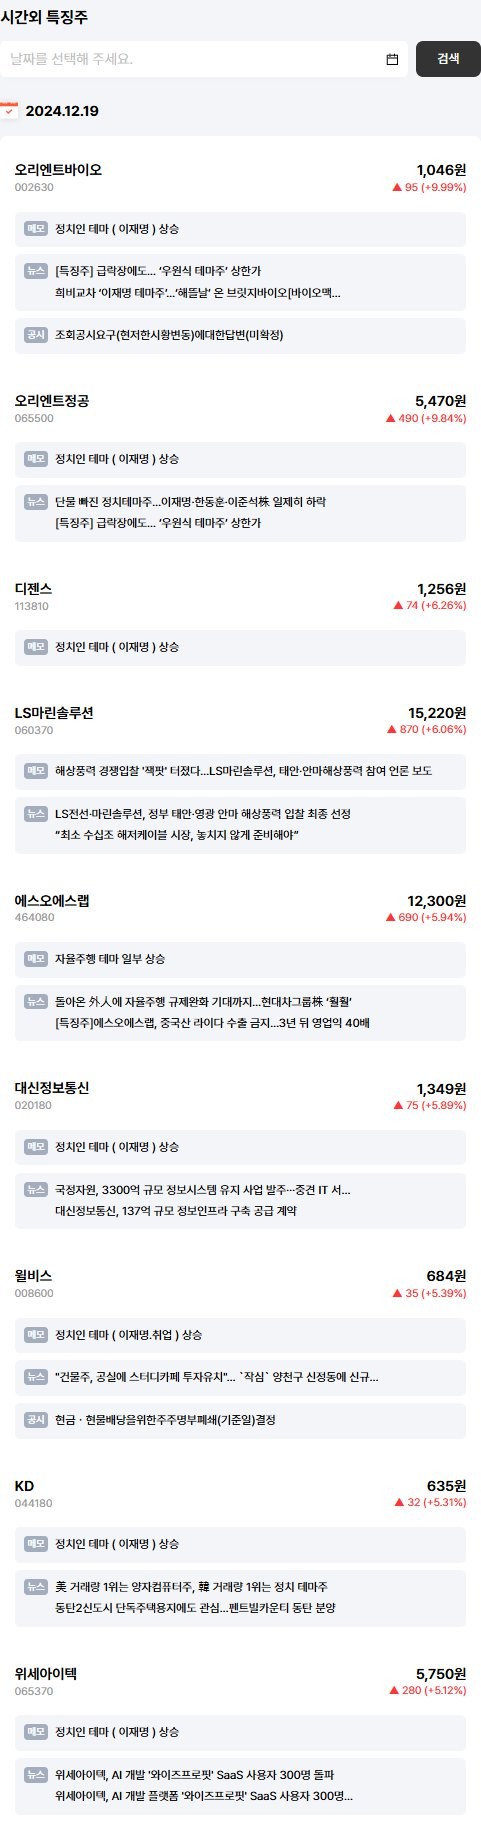Image resolution: width=481 pixels, height=1827 pixels.
Task: Click 메모 badge under KD
Action: click(36, 1544)
